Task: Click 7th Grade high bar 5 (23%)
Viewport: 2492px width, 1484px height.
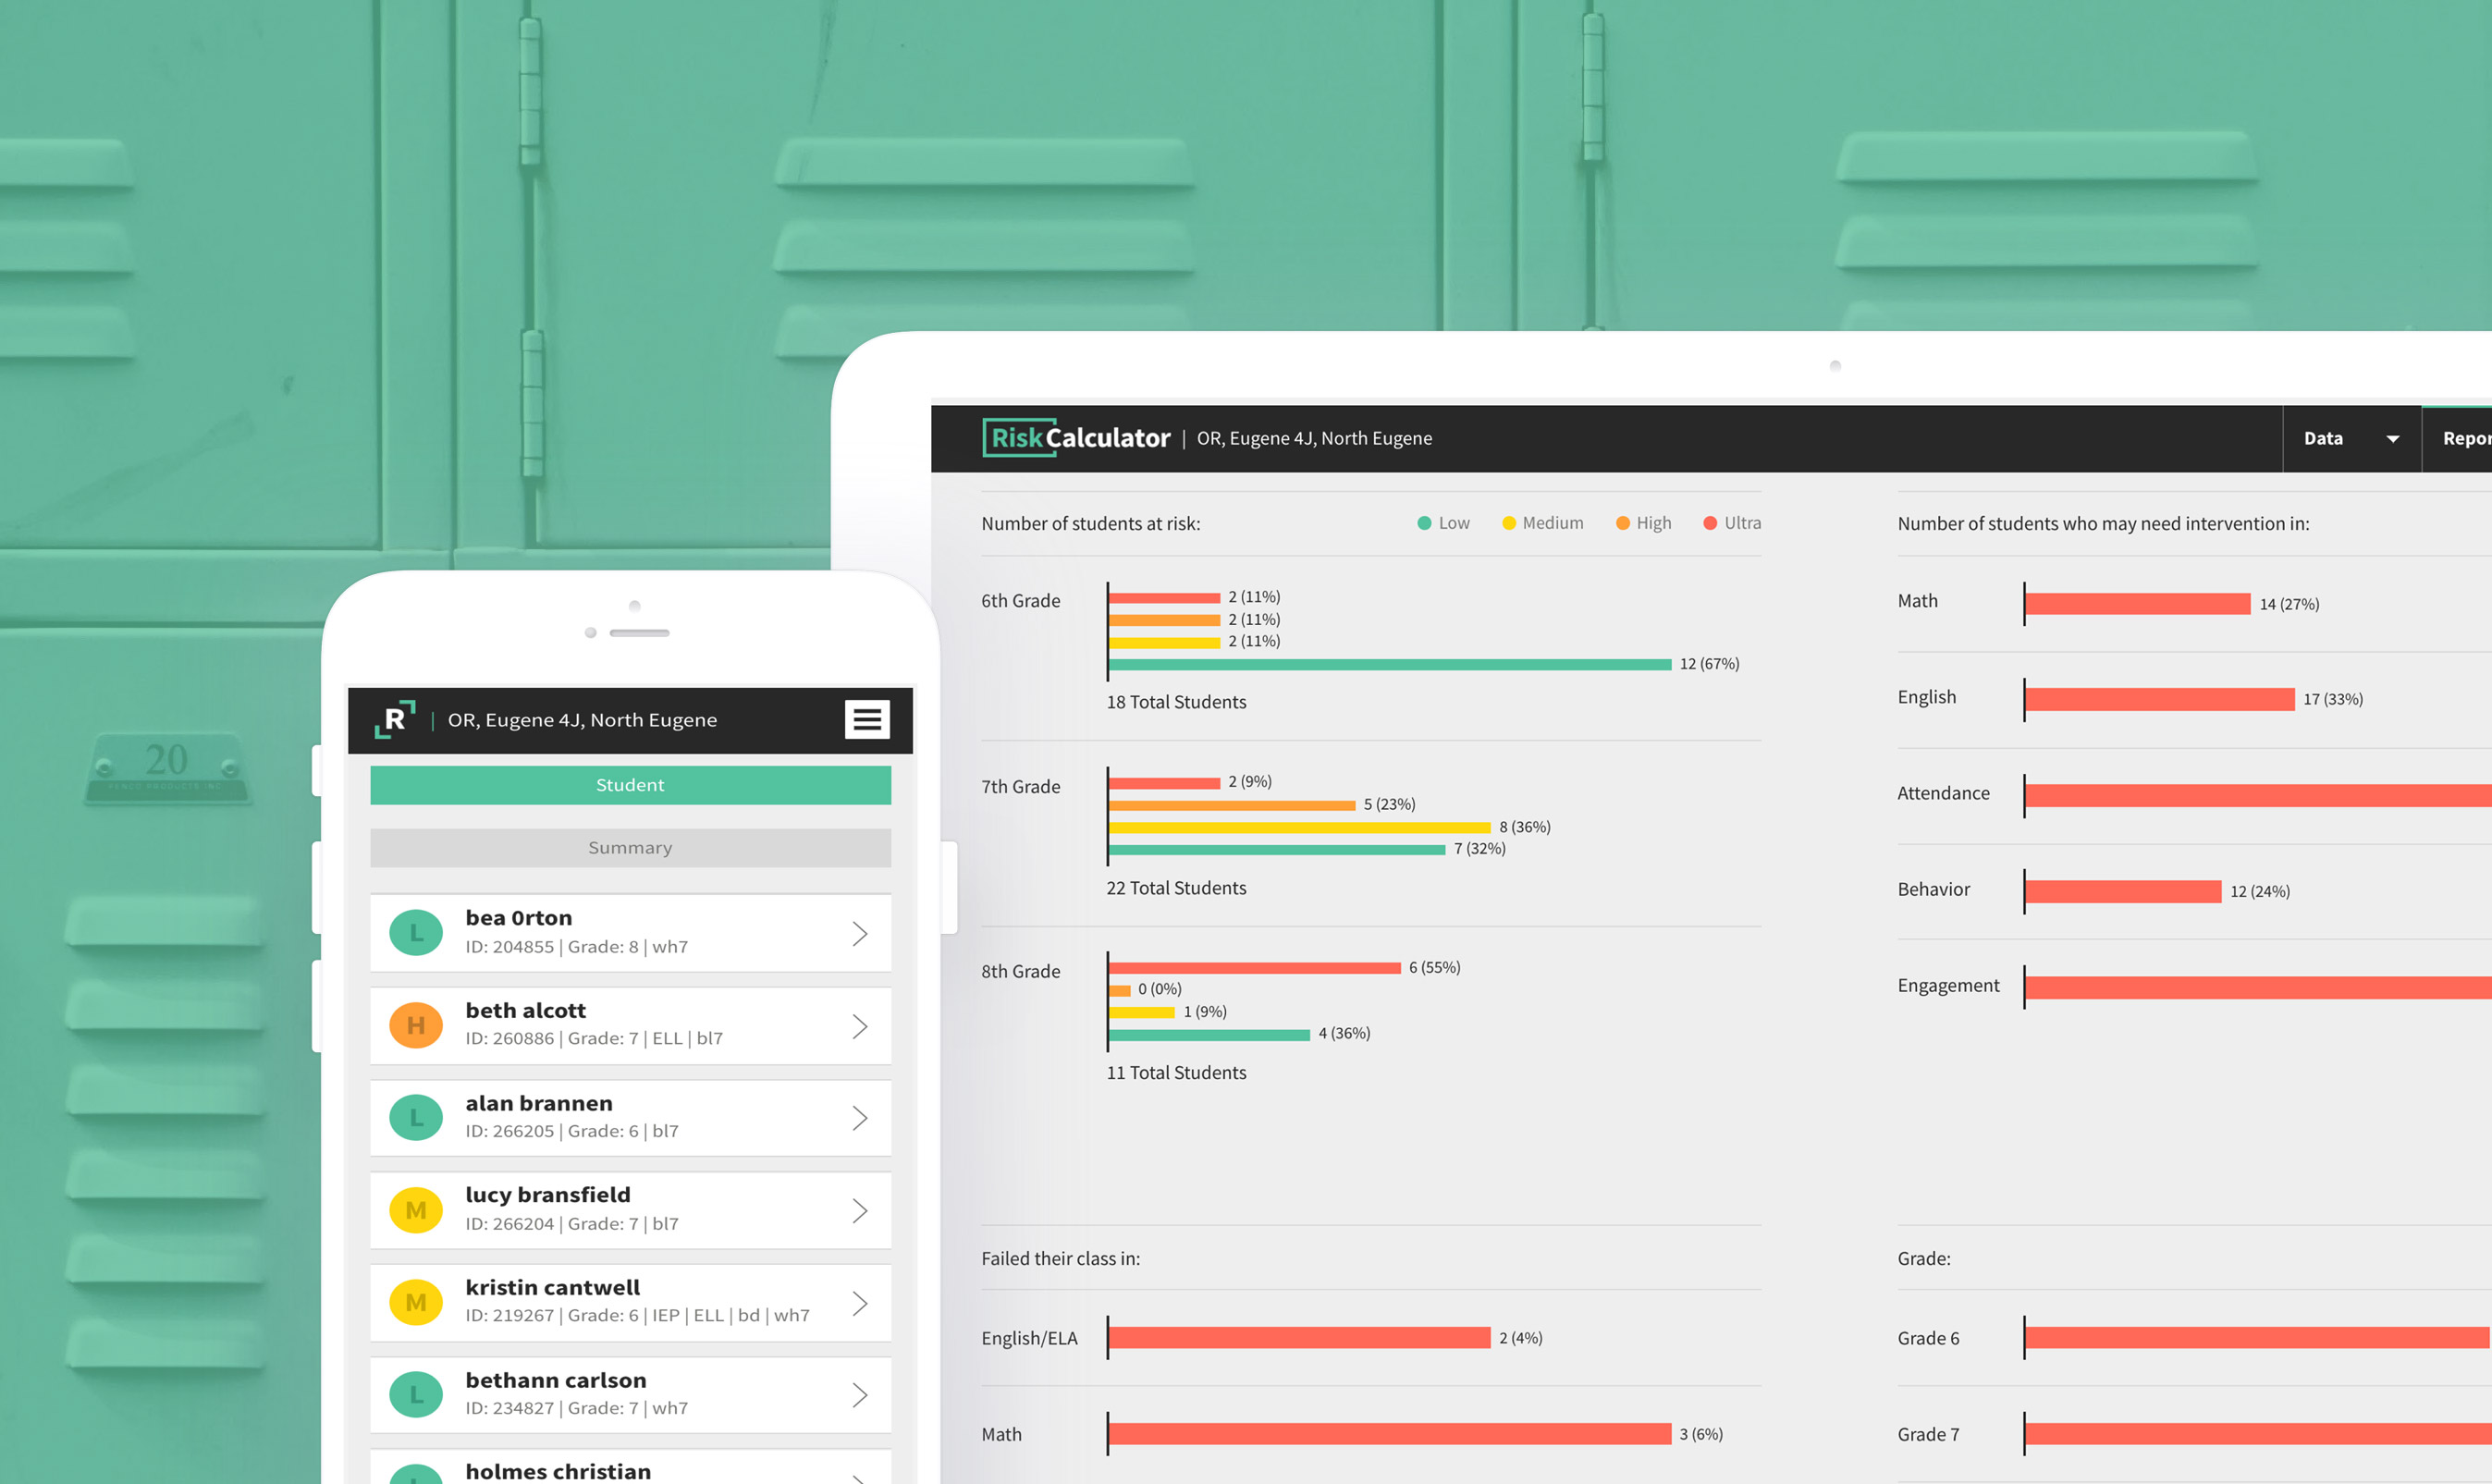Action: click(1232, 805)
